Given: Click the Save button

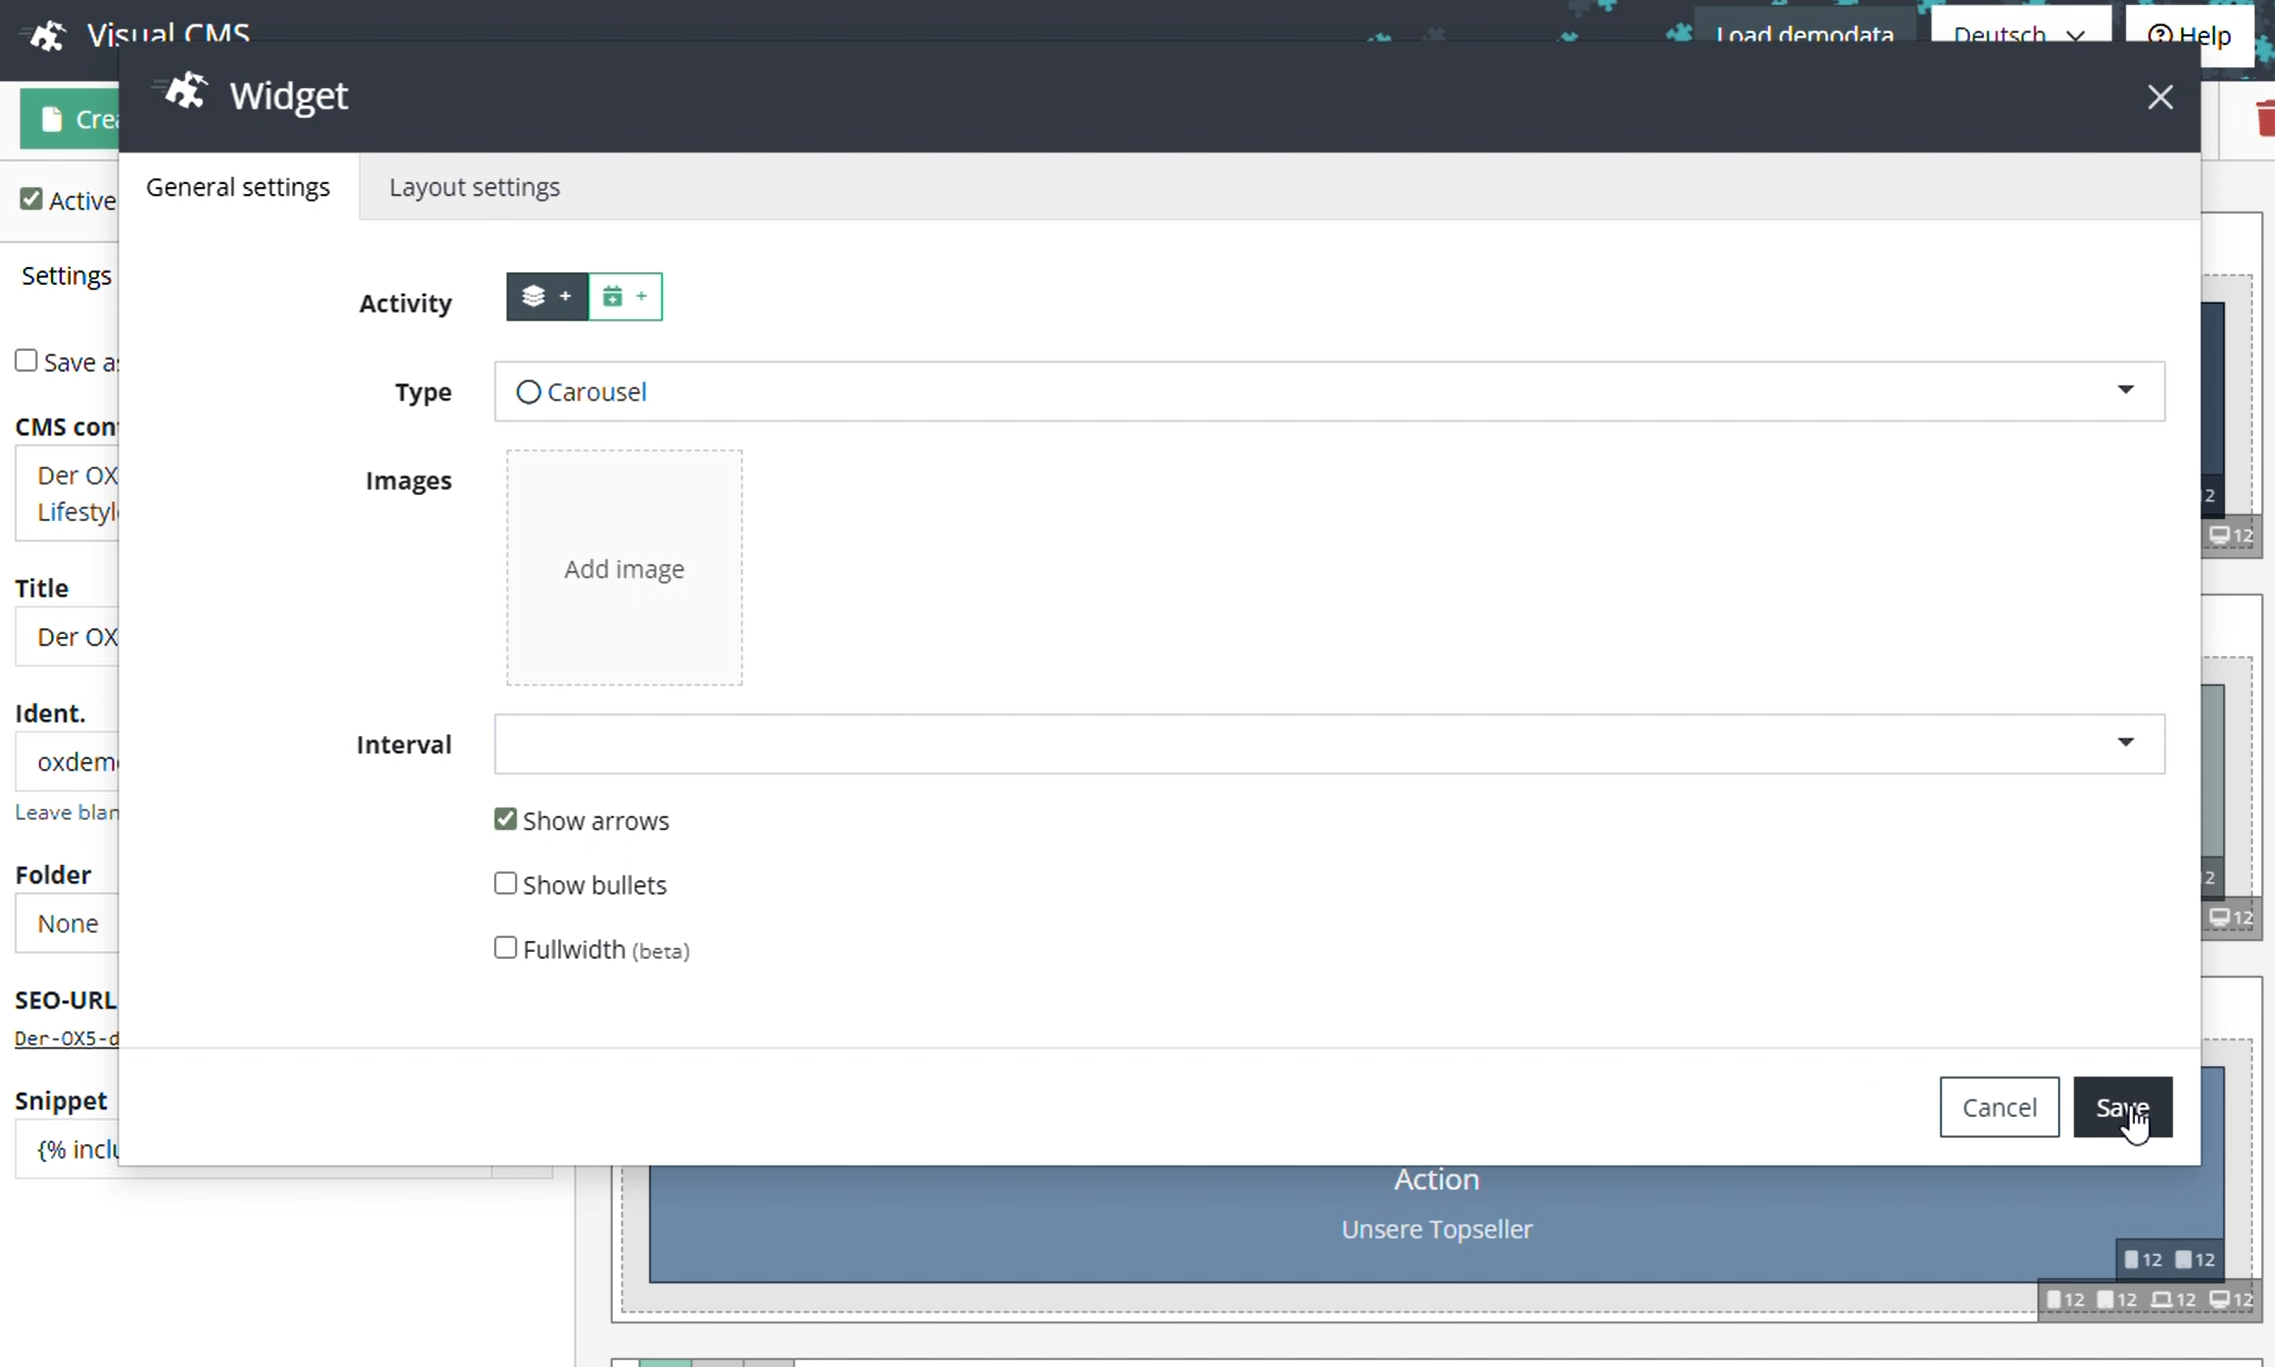Looking at the screenshot, I should tap(2122, 1107).
